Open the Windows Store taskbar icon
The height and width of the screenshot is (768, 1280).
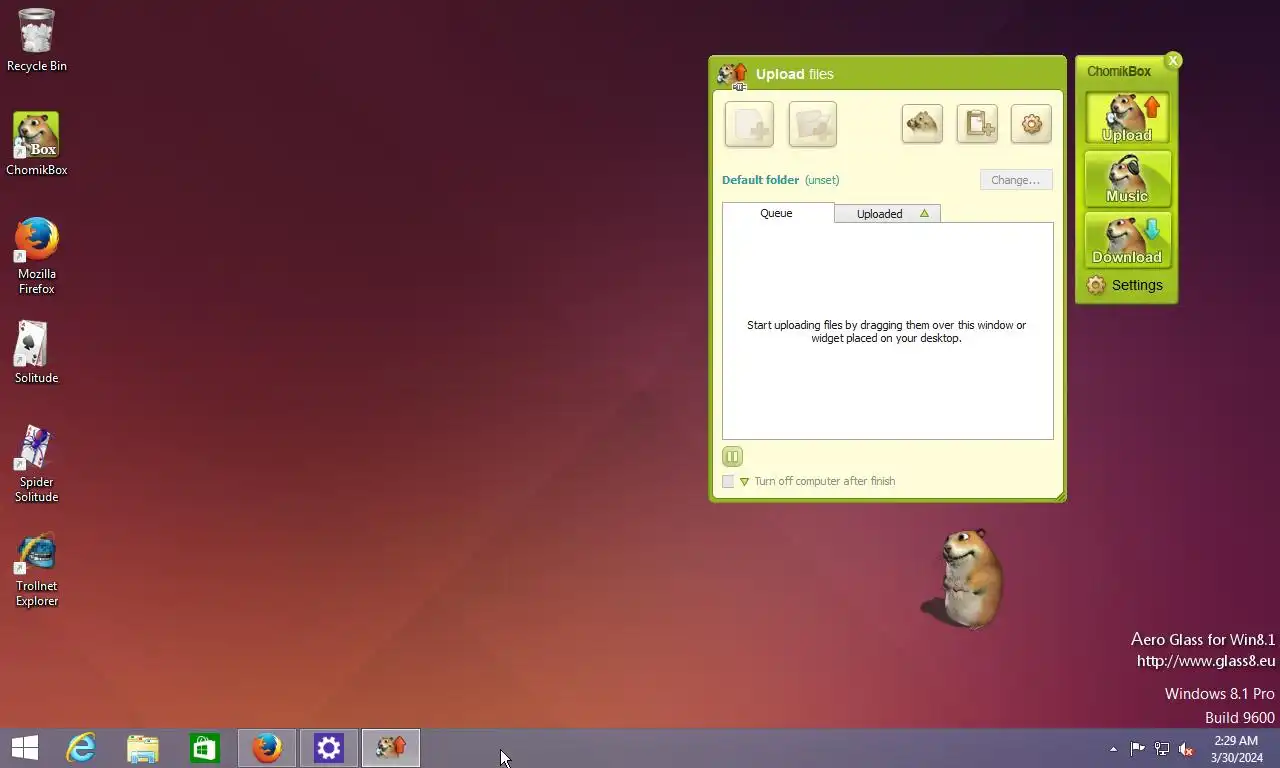click(205, 748)
